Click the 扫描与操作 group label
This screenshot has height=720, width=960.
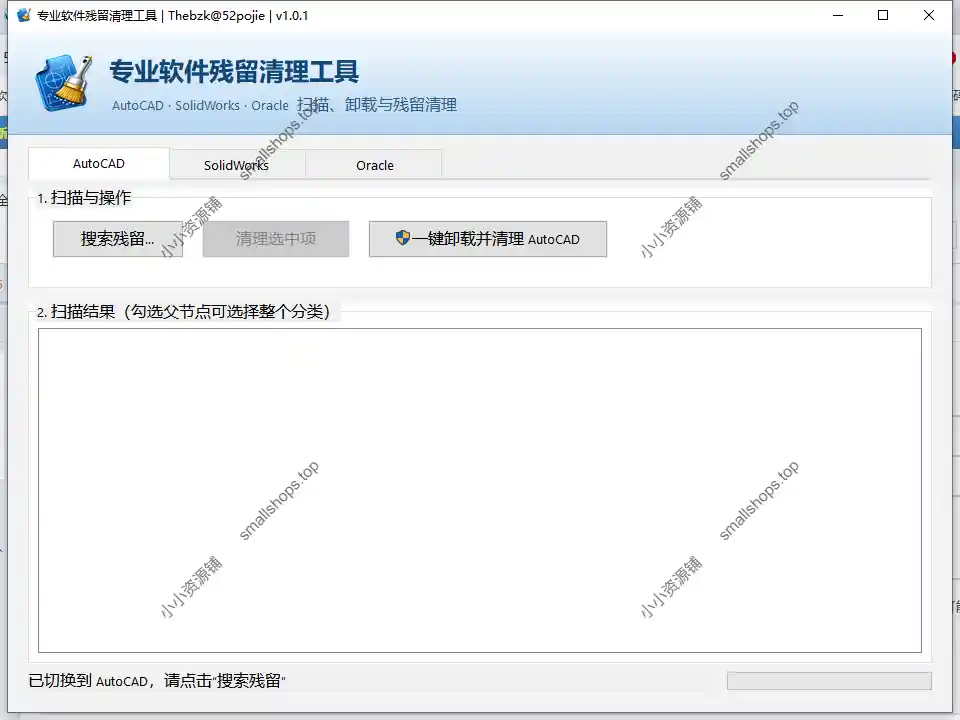84,198
